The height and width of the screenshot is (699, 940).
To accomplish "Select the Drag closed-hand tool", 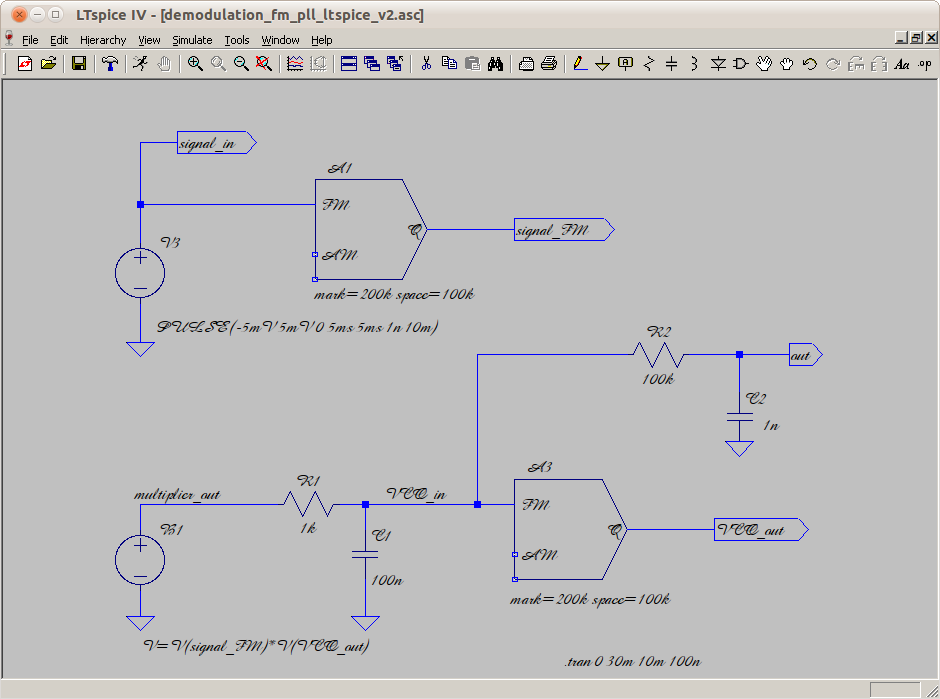I will [787, 64].
